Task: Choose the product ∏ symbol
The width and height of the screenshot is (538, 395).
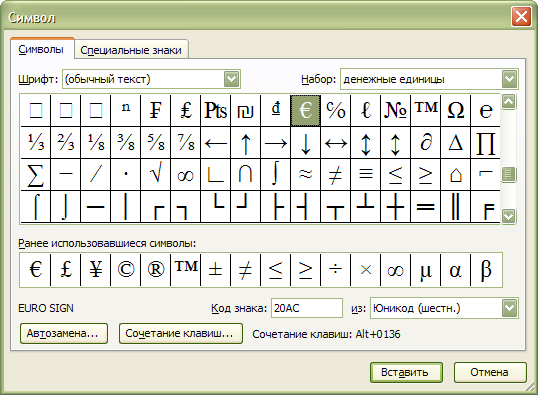Action: coord(486,142)
